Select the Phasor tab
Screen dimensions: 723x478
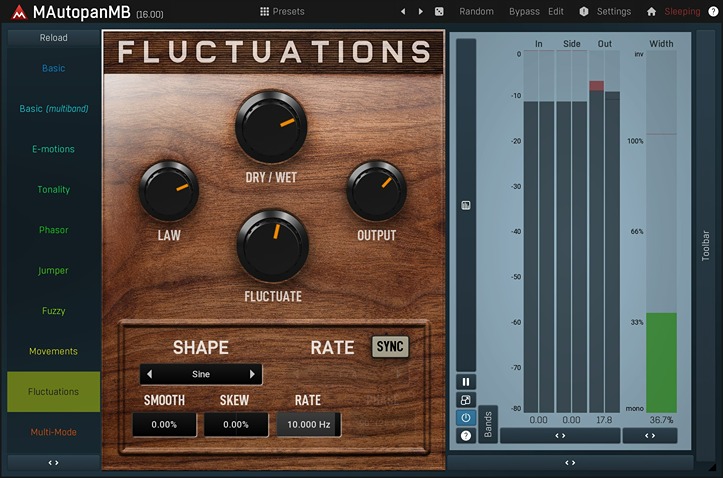coord(53,230)
